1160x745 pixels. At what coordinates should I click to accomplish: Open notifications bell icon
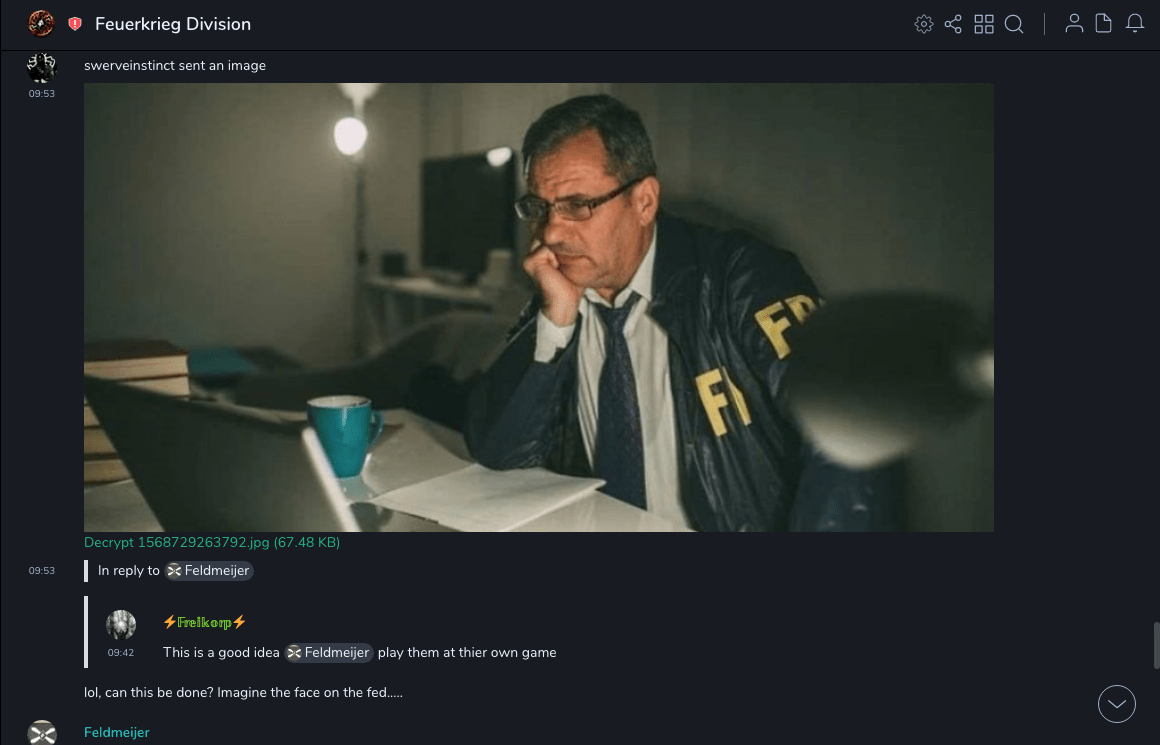[x=1135, y=24]
